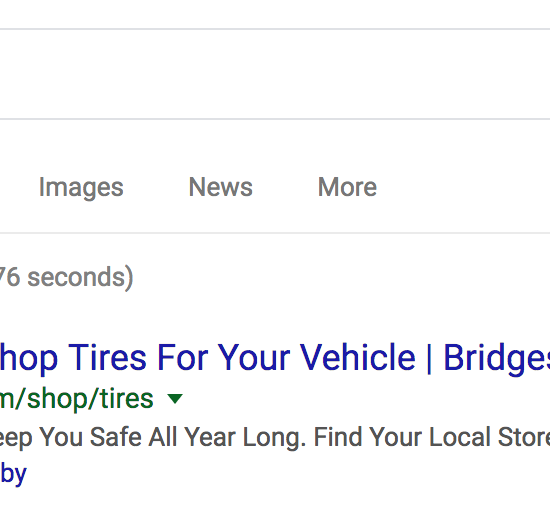Click the word "Long." in ad description
The image size is (550, 522).
point(274,437)
